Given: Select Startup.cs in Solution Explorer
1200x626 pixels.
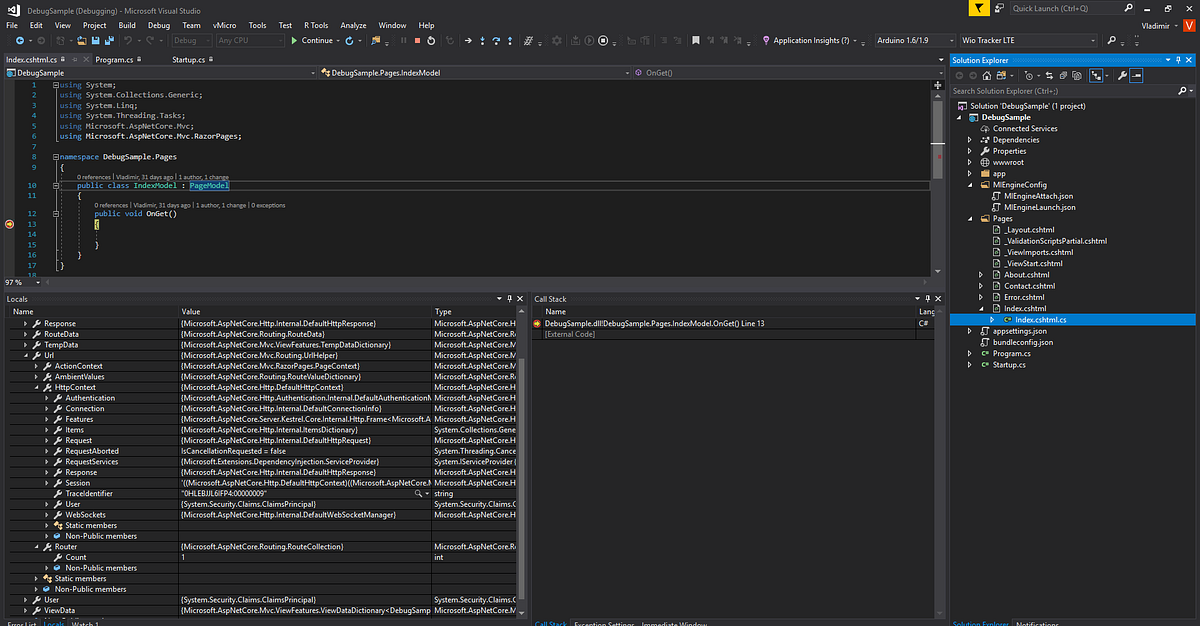Looking at the screenshot, I should (1010, 365).
